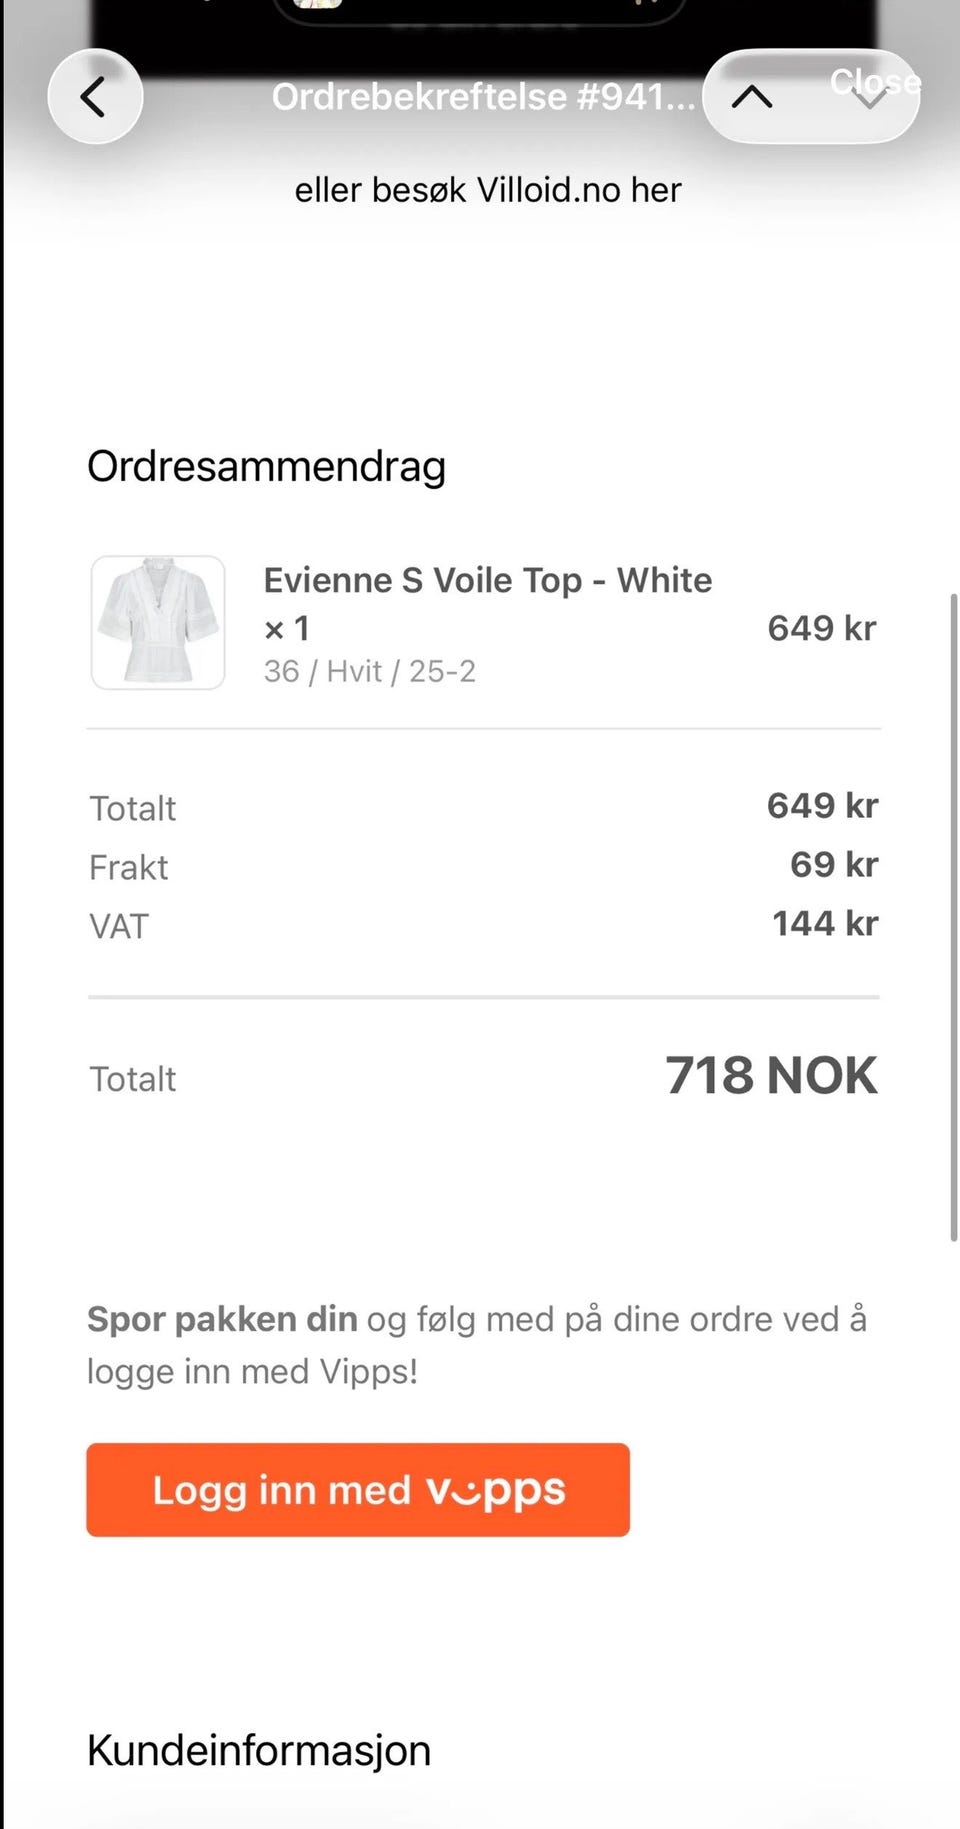Open the Ordrebekreftelse #941 email title
960x1829 pixels.
(483, 97)
